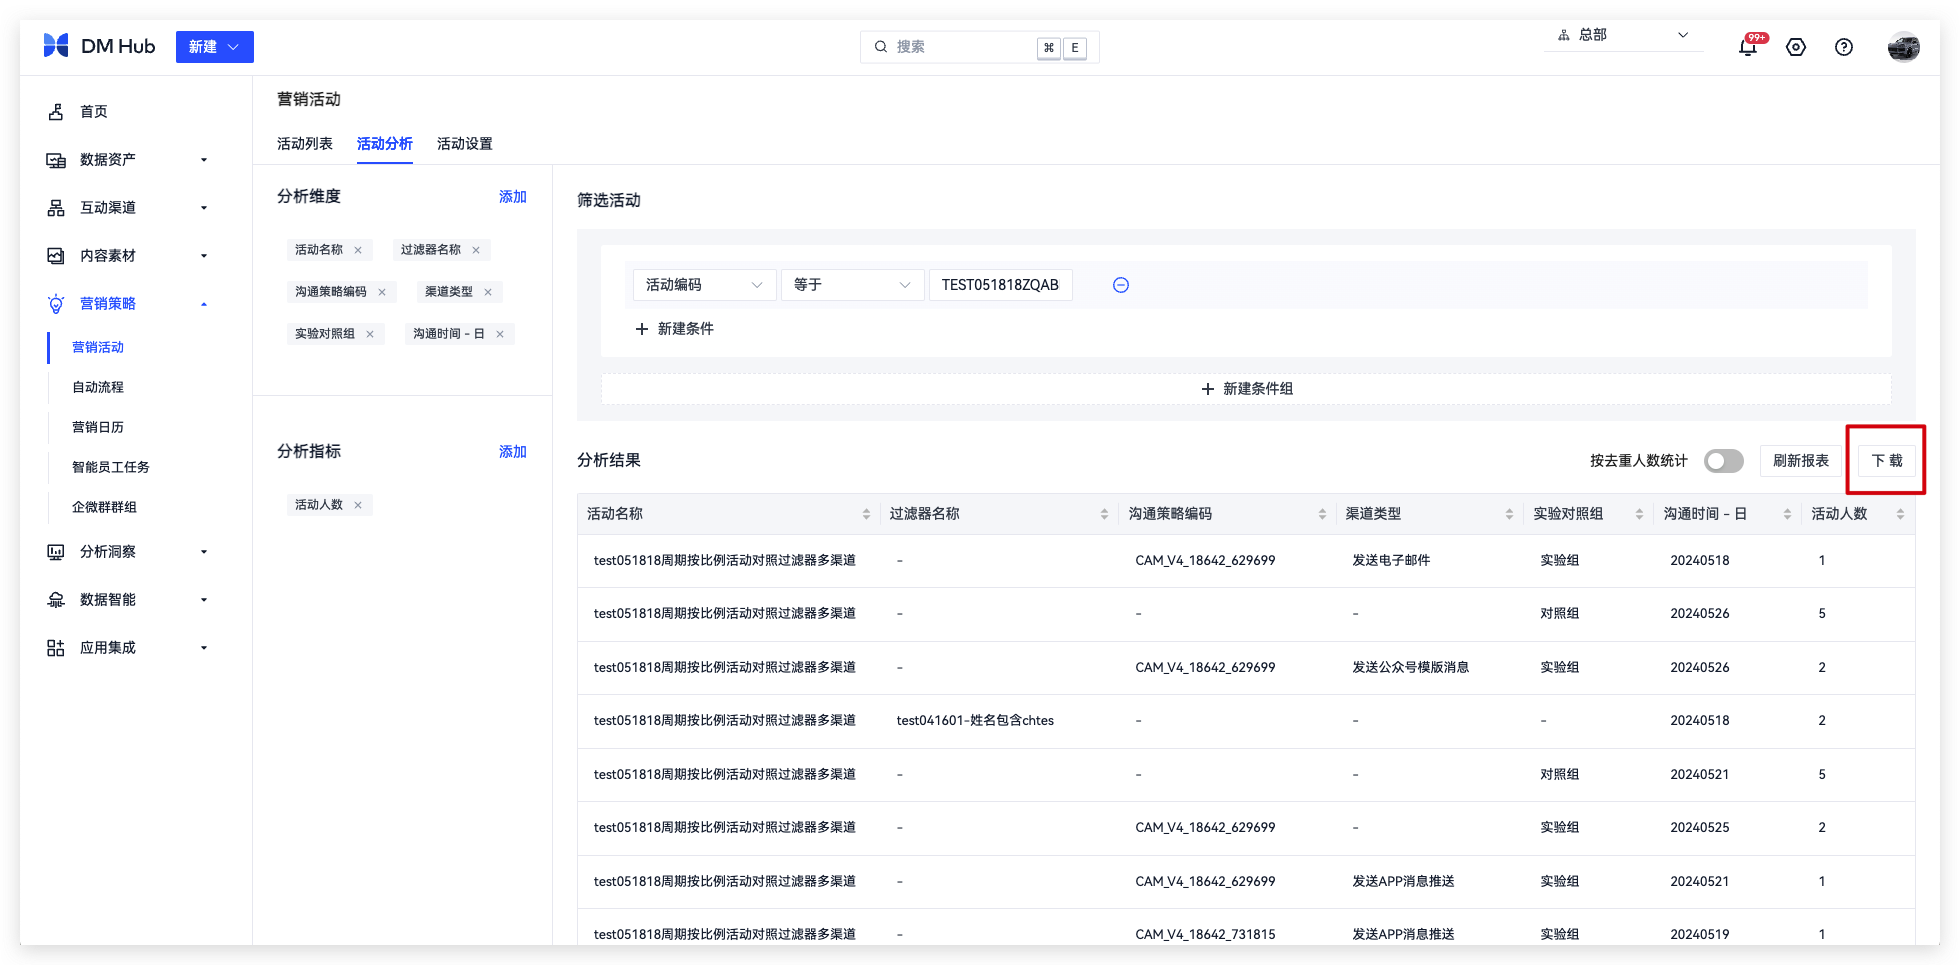Remove the 沟通策略编码 dimension tag
The width and height of the screenshot is (1960, 965).
coord(382,292)
